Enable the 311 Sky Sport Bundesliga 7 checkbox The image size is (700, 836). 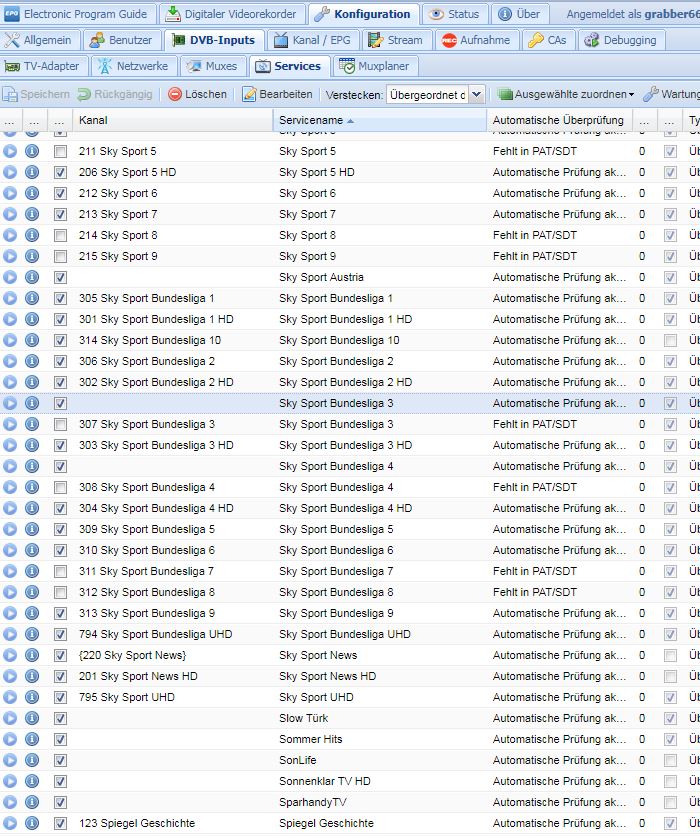click(x=60, y=571)
